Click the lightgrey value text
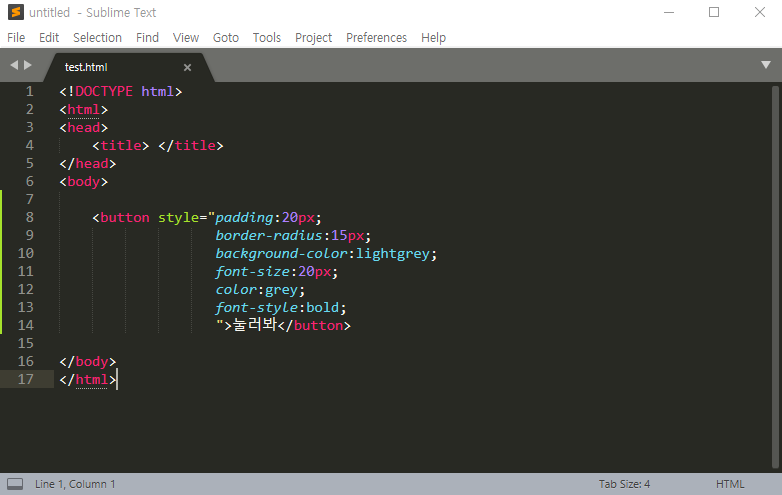 point(392,254)
